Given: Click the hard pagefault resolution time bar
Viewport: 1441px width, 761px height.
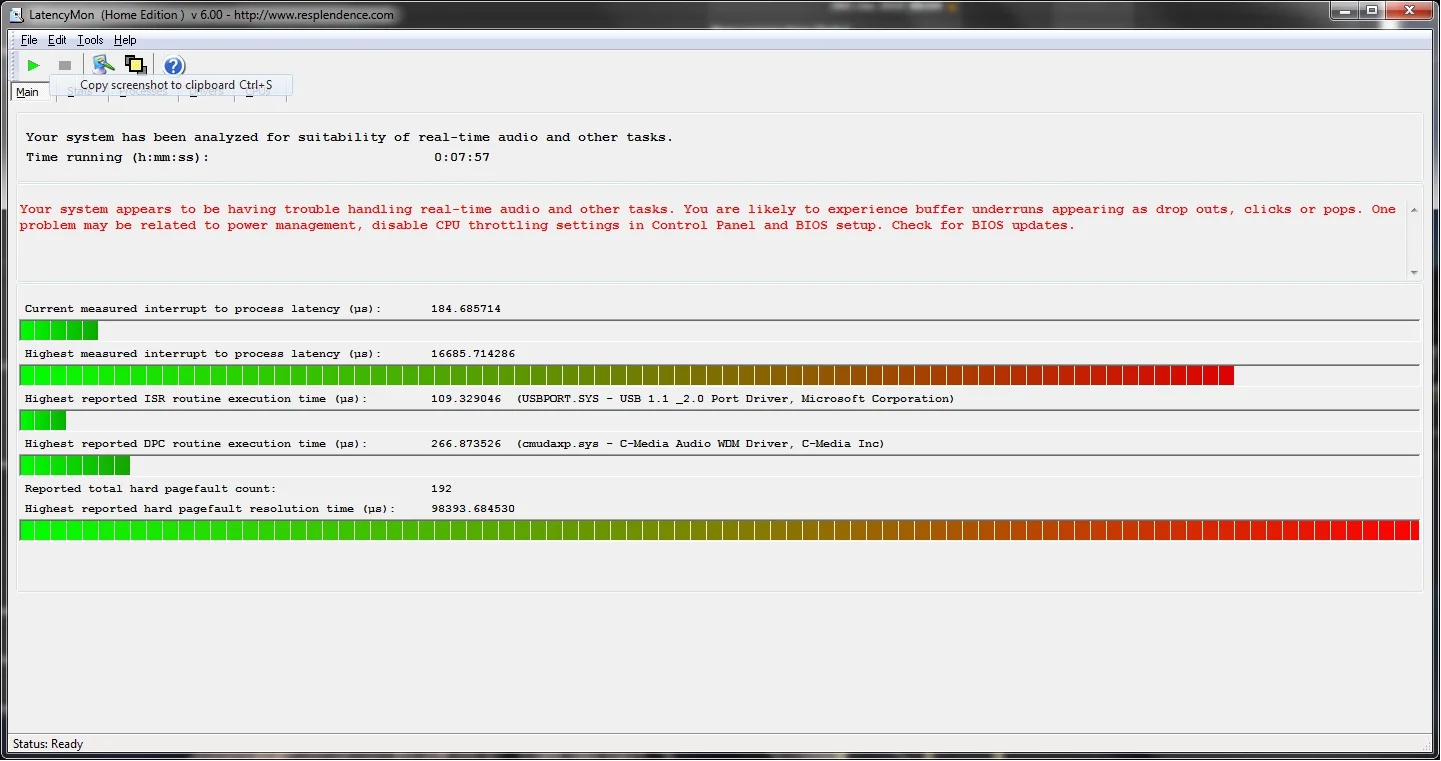Looking at the screenshot, I should click(x=719, y=530).
